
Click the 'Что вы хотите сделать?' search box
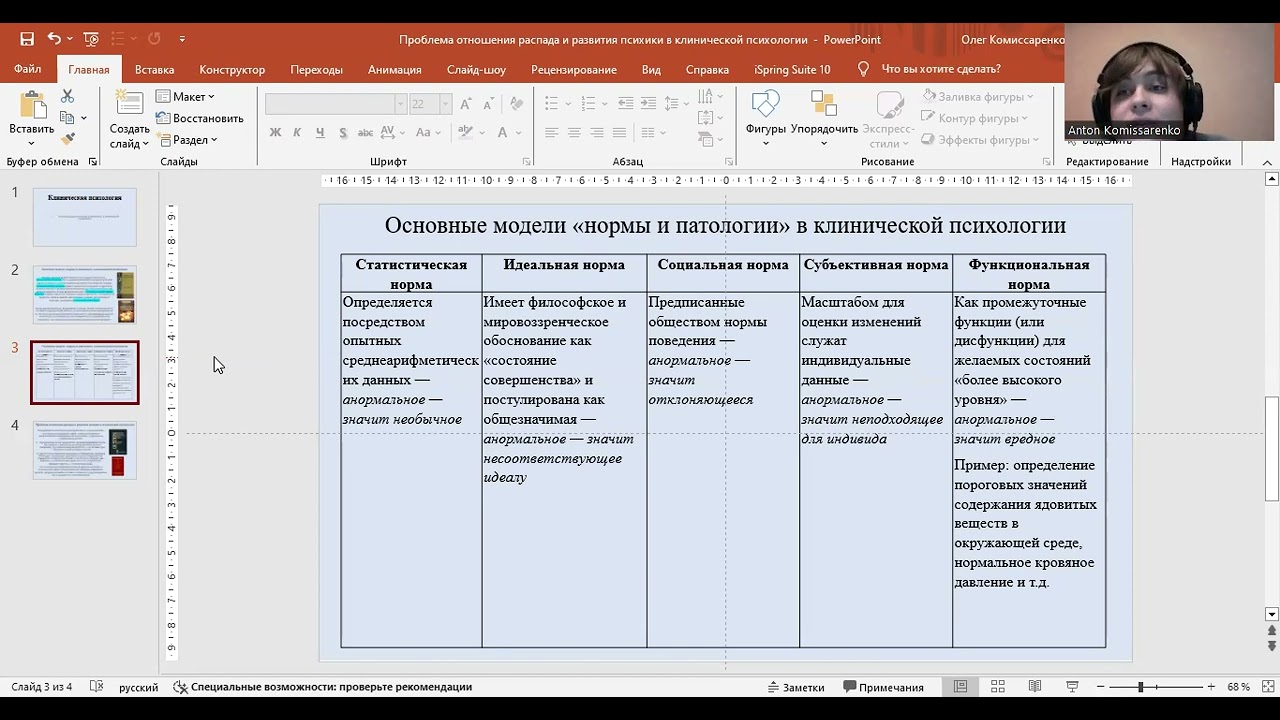(x=941, y=69)
